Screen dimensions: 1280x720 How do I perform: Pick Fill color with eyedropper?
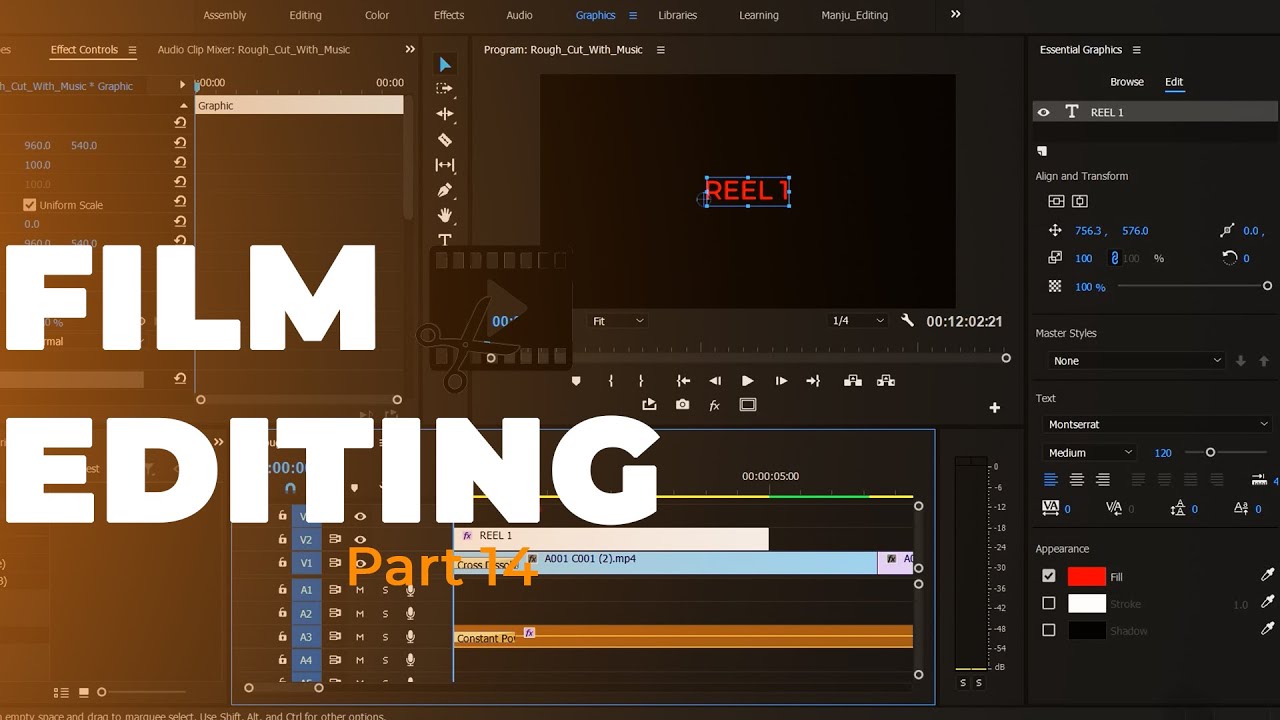pos(1268,576)
